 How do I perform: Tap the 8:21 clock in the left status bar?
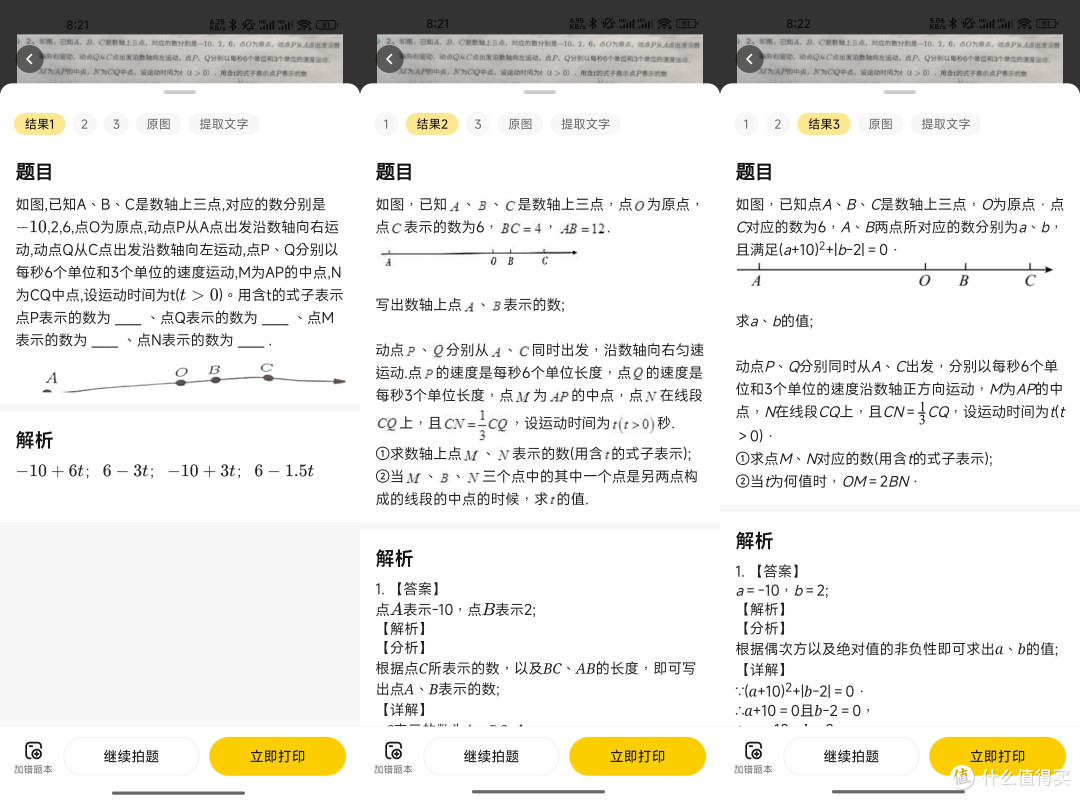[x=77, y=25]
